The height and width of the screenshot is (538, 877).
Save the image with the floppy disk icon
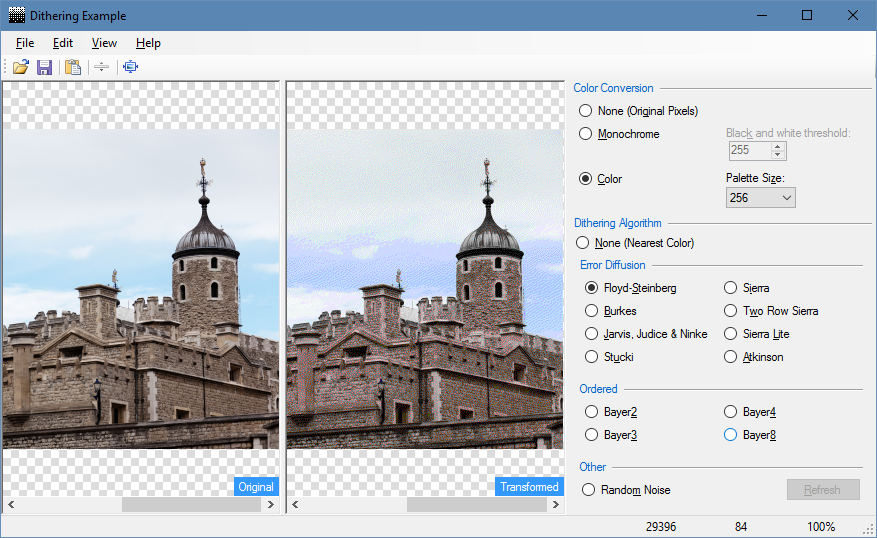[x=44, y=67]
